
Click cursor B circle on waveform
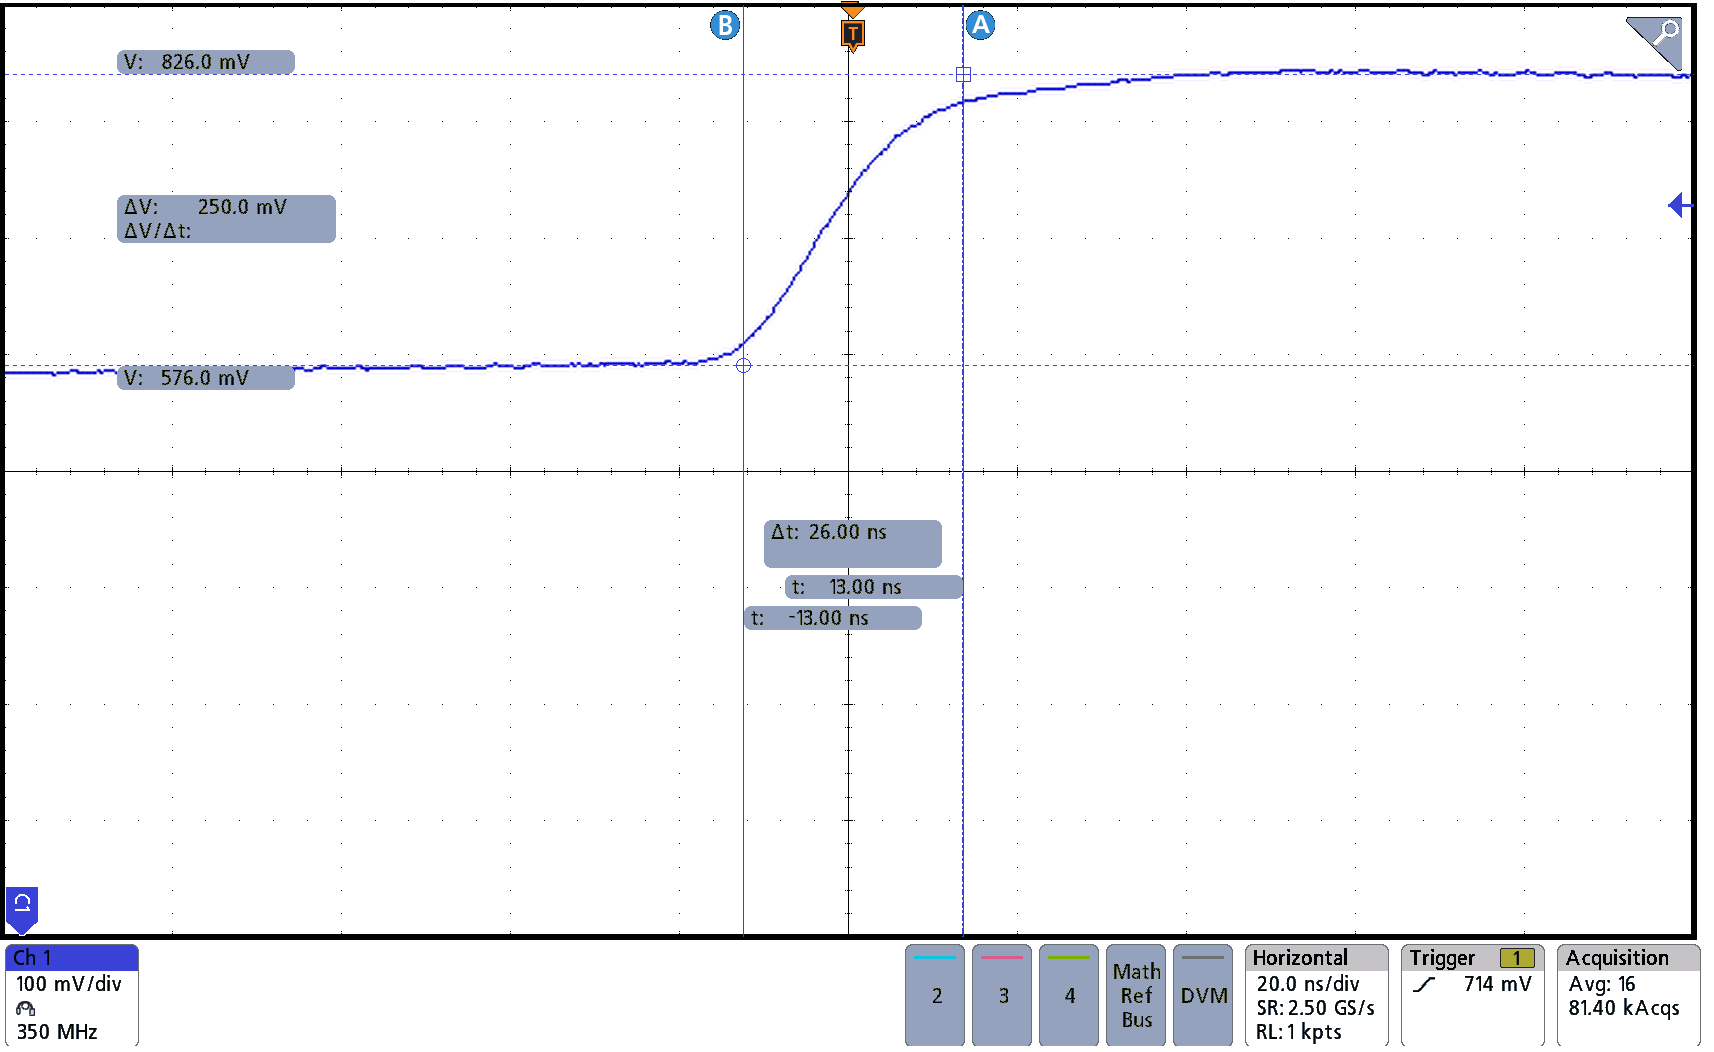click(743, 366)
